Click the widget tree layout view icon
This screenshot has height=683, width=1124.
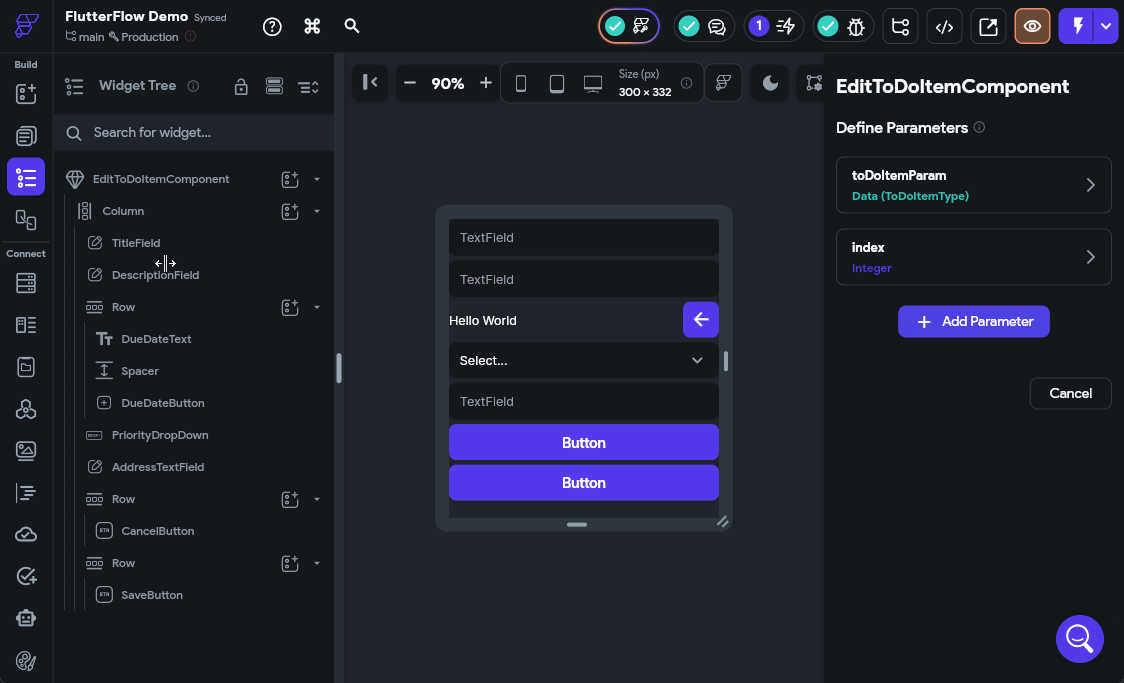click(x=274, y=87)
